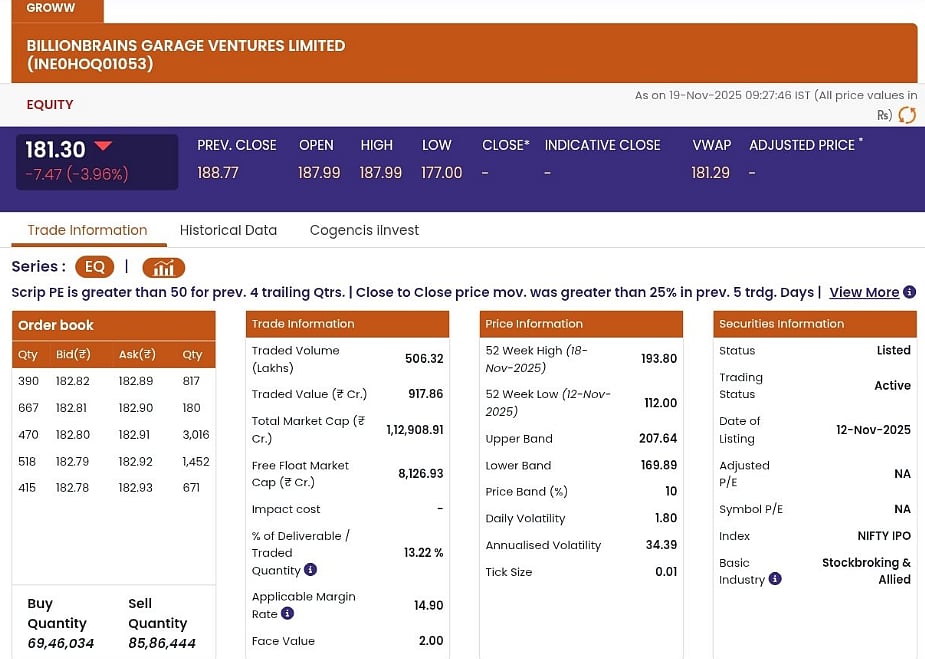Open the chart icon beside the EQ series

(164, 267)
